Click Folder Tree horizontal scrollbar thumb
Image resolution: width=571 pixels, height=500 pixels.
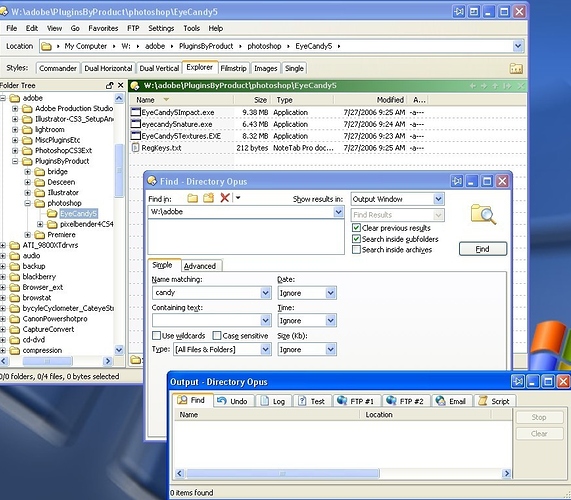(x=47, y=361)
